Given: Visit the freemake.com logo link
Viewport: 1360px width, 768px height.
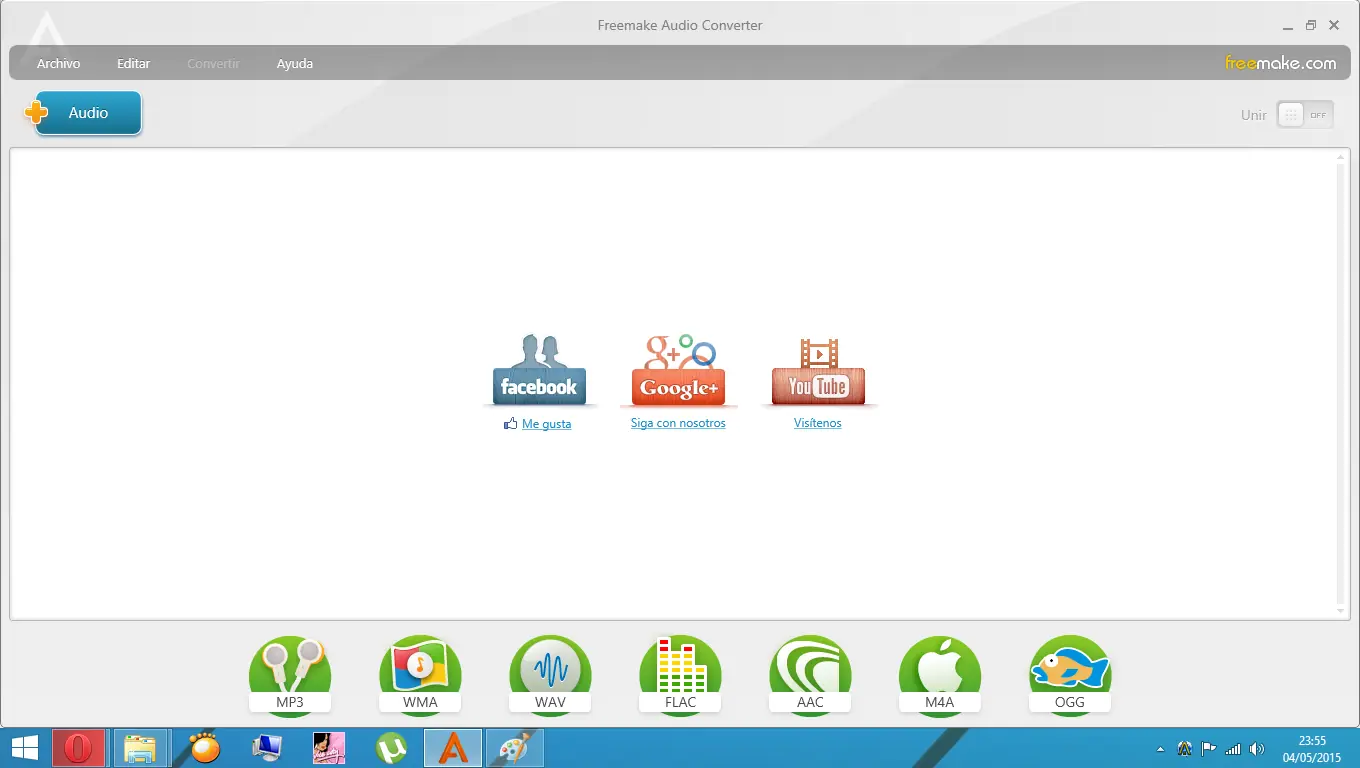Looking at the screenshot, I should coord(1281,63).
